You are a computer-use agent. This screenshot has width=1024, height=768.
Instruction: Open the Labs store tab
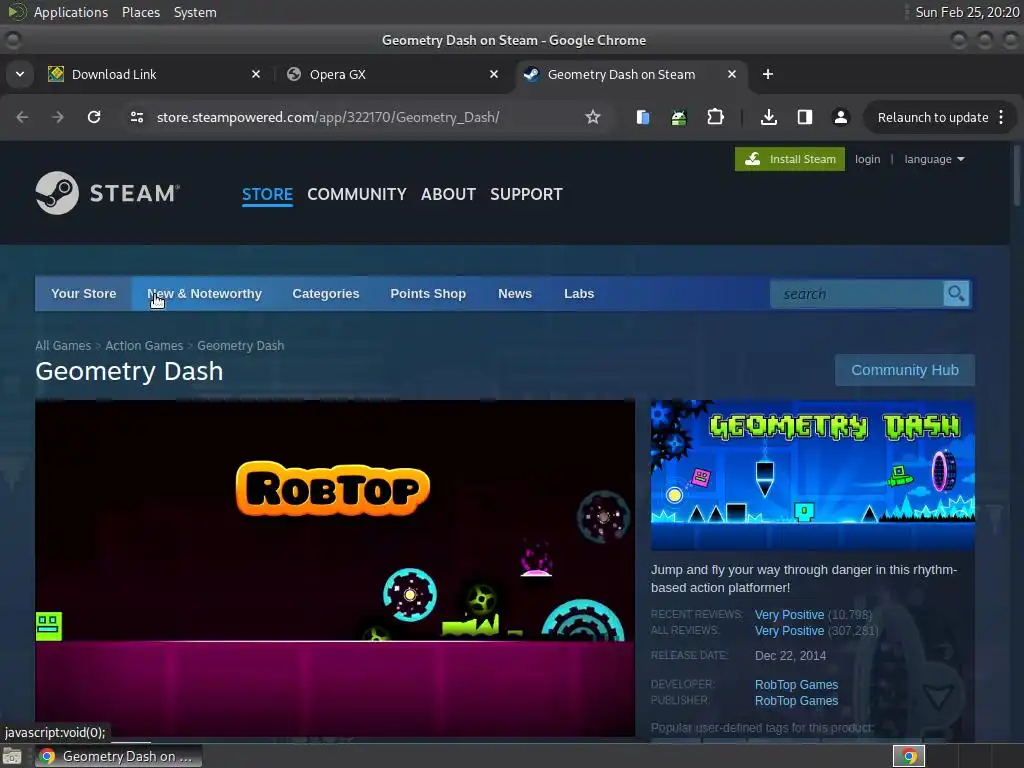(x=579, y=294)
